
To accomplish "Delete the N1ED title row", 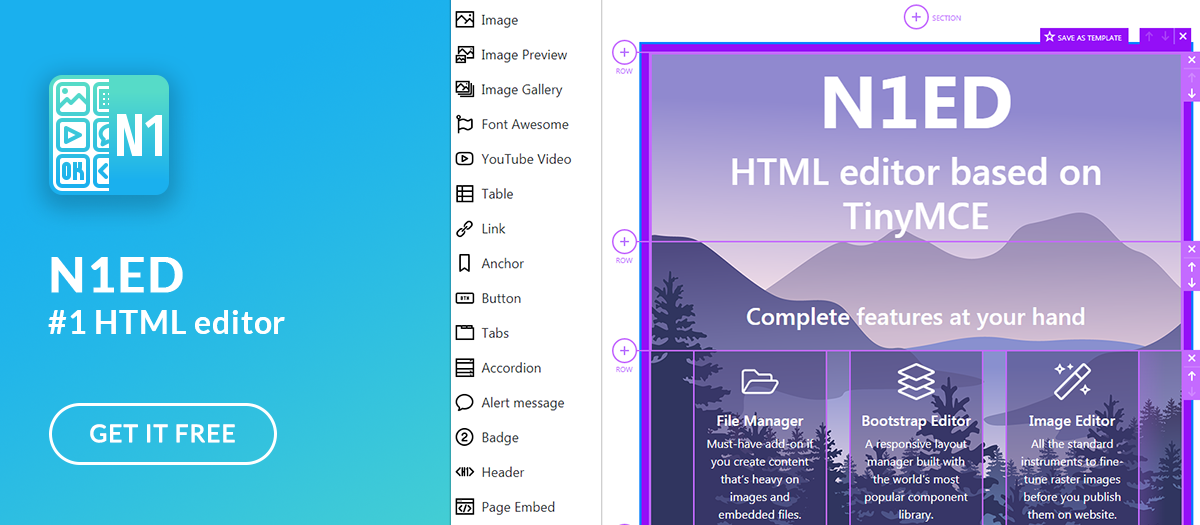I will pyautogui.click(x=1192, y=60).
